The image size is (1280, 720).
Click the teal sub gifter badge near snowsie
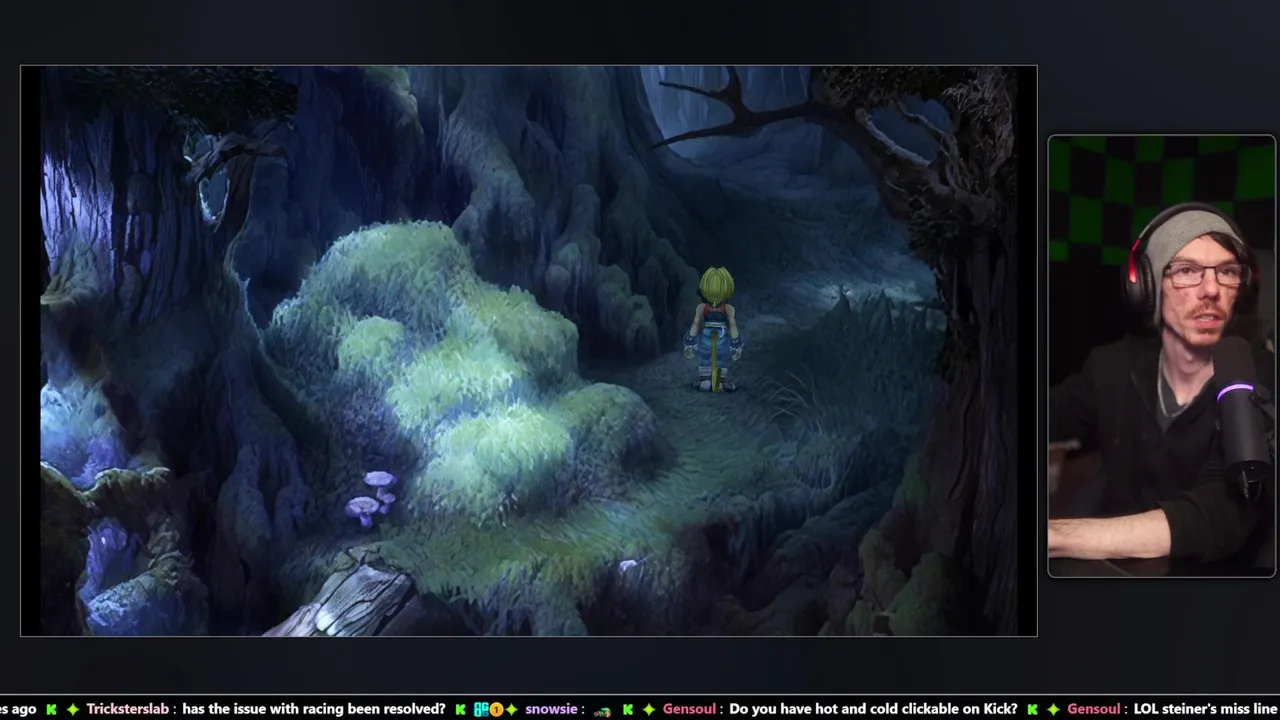[x=481, y=709]
